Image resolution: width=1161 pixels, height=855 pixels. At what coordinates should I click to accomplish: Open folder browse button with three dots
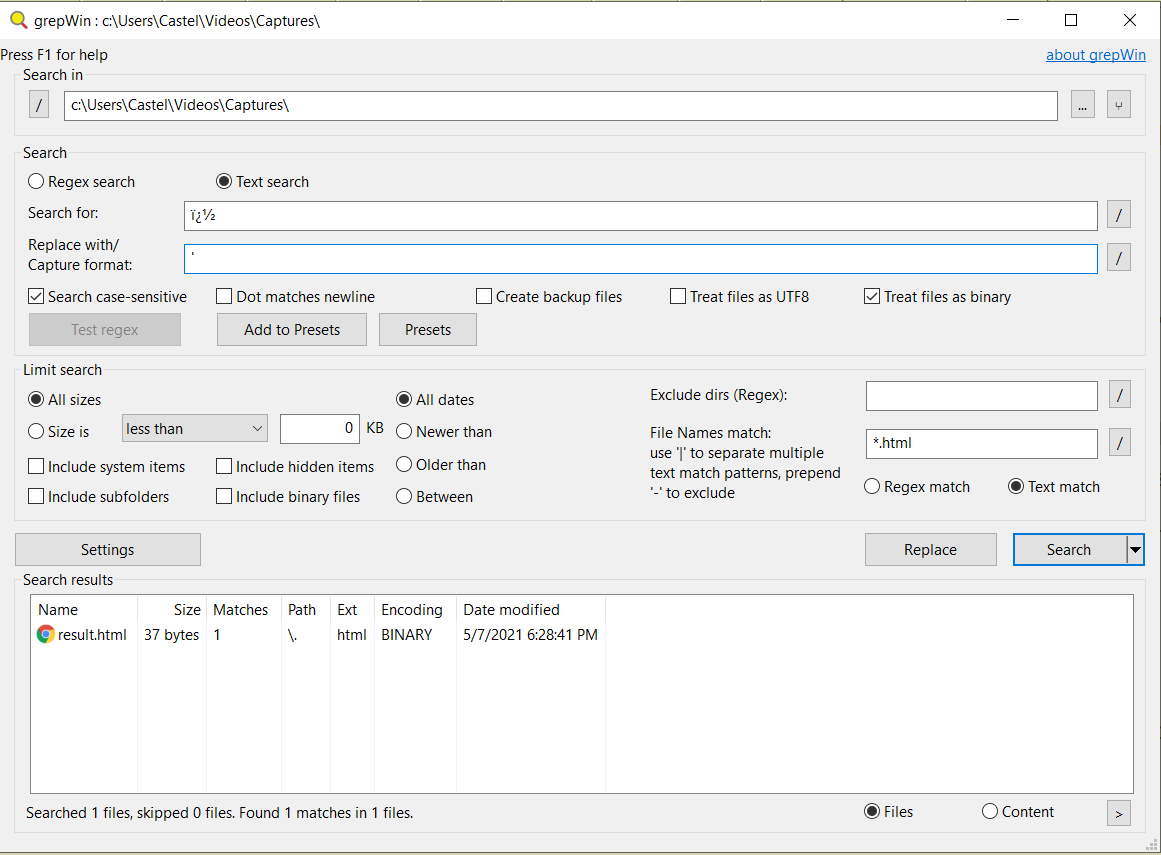coord(1083,105)
